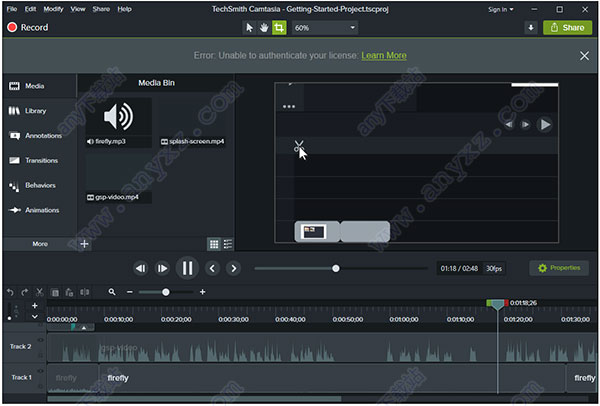Select gsp-video.mp4 in Media Bin
This screenshot has height=406, width=600.
click(118, 179)
